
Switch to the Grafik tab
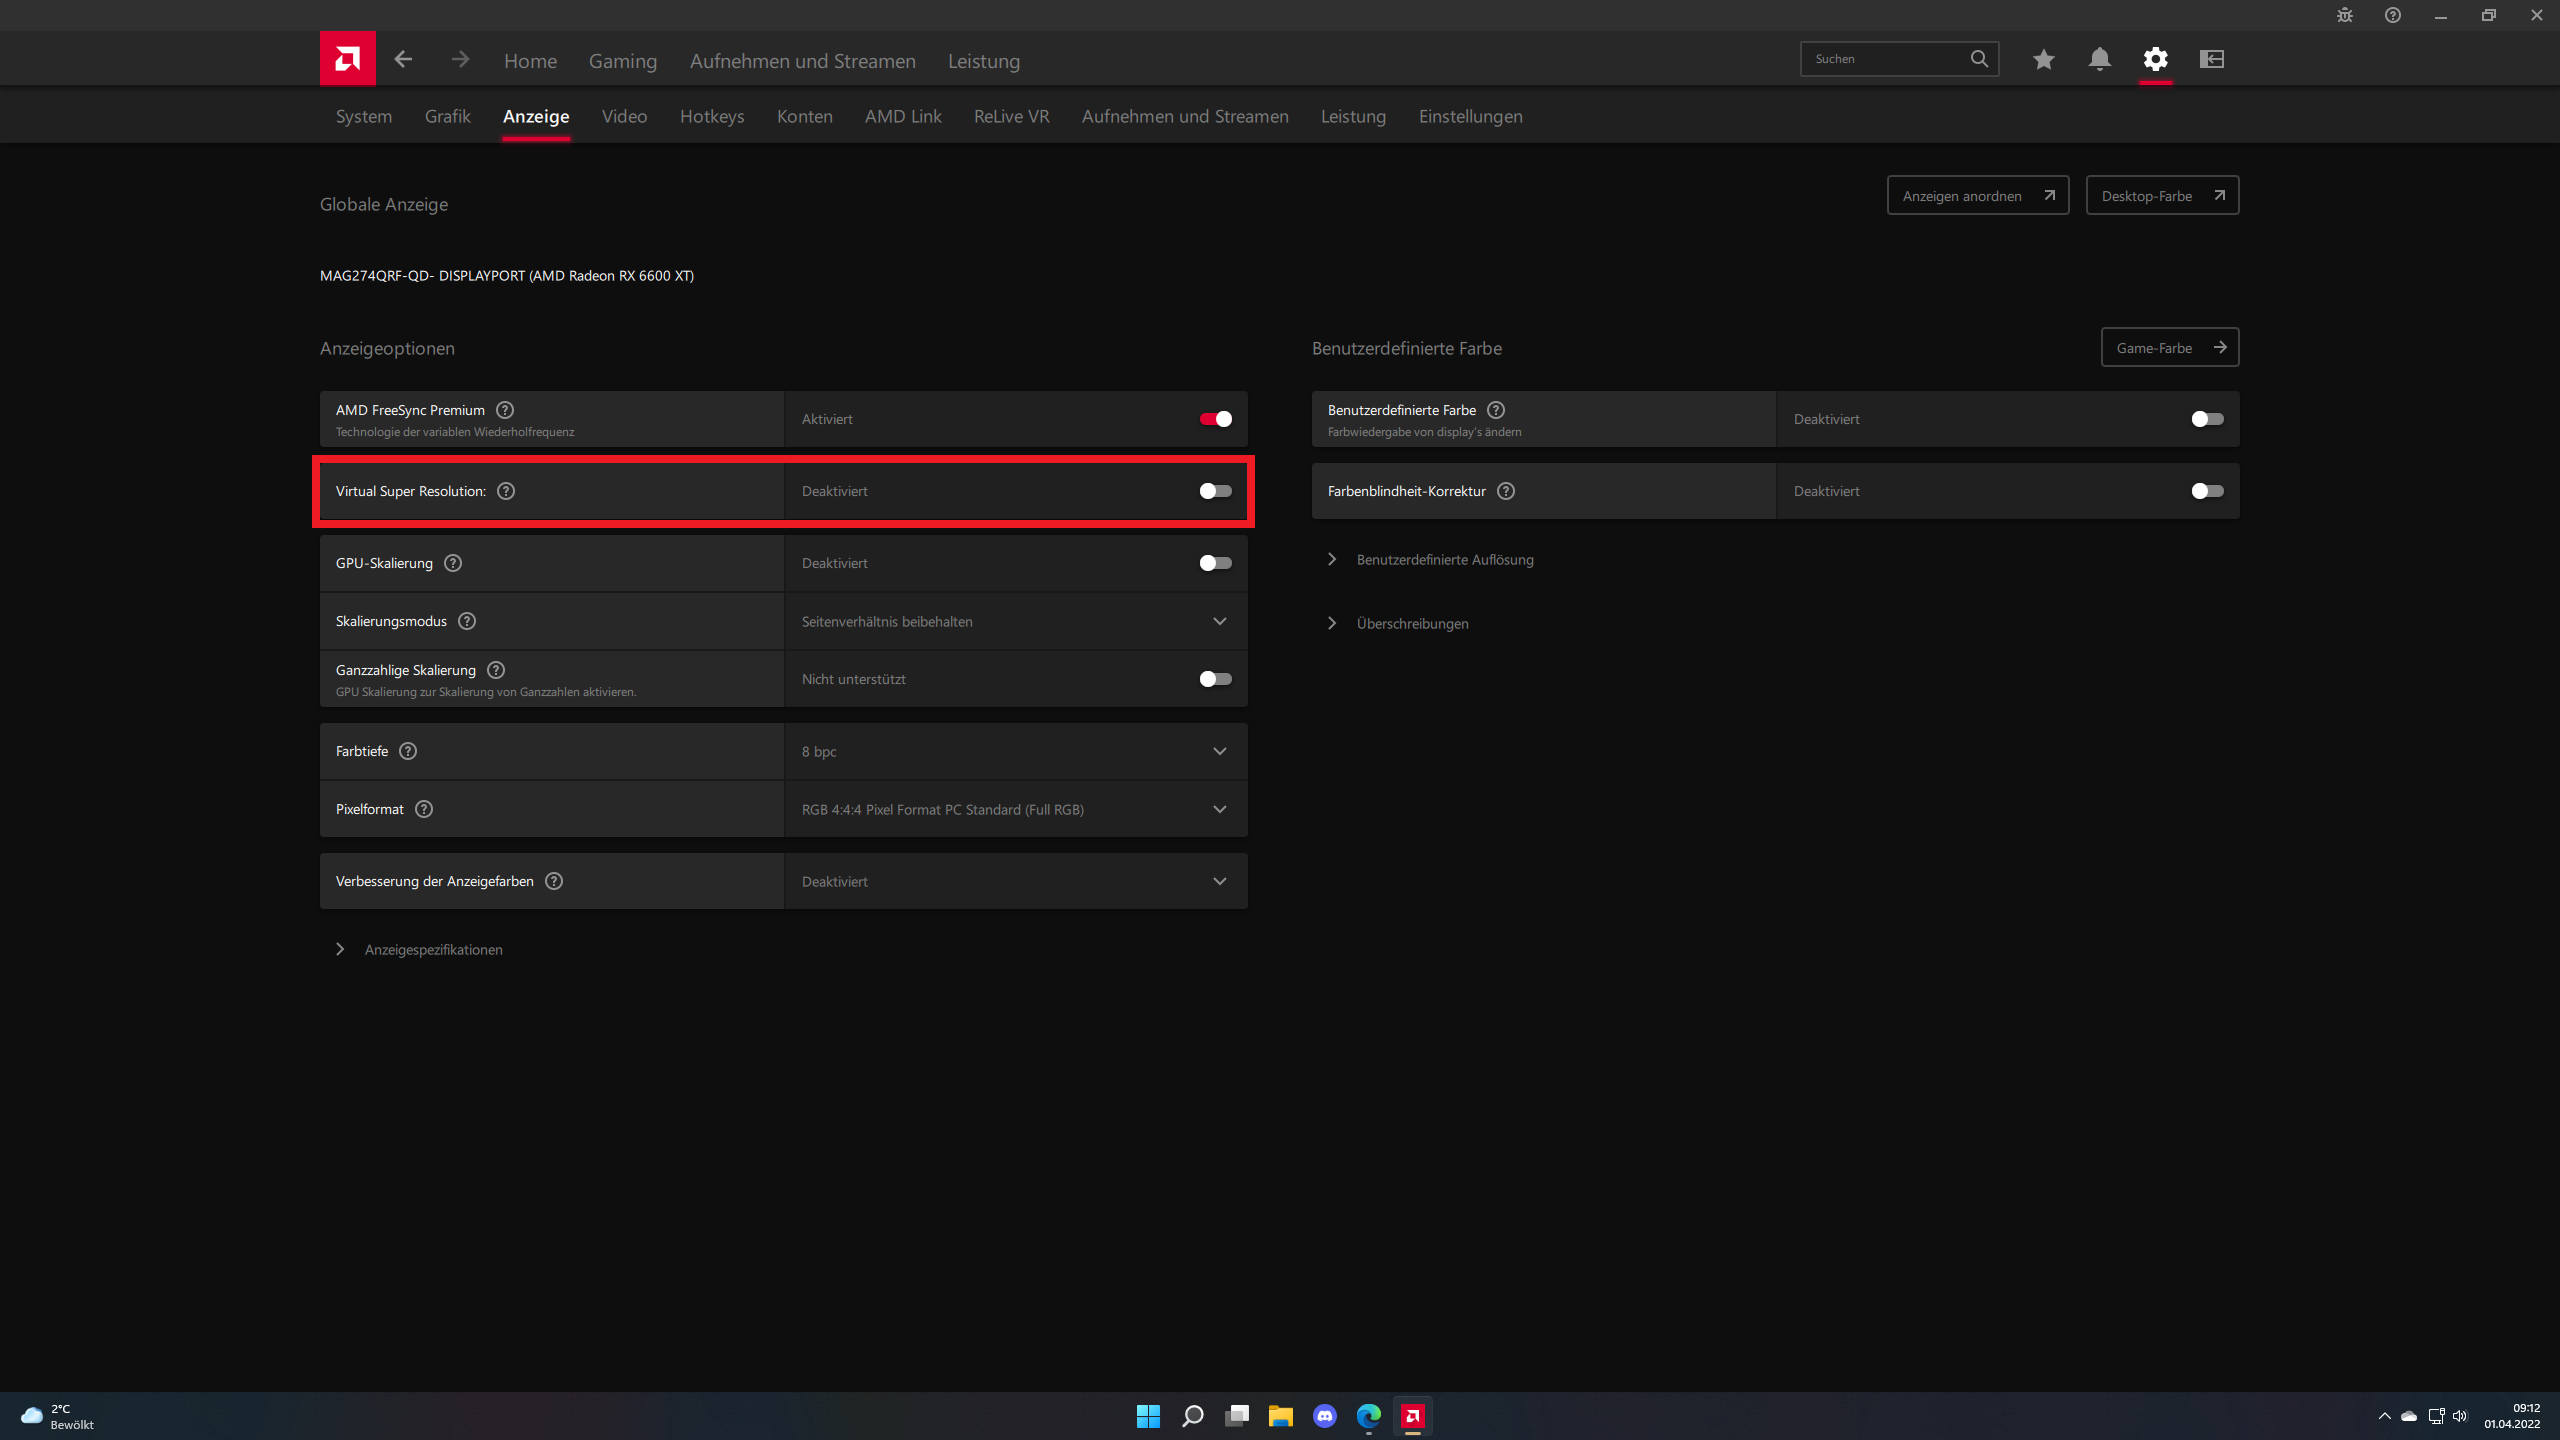[447, 116]
